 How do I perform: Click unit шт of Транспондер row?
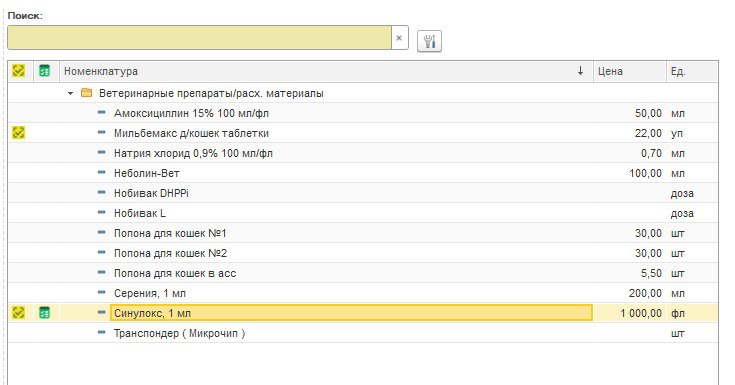pos(678,333)
